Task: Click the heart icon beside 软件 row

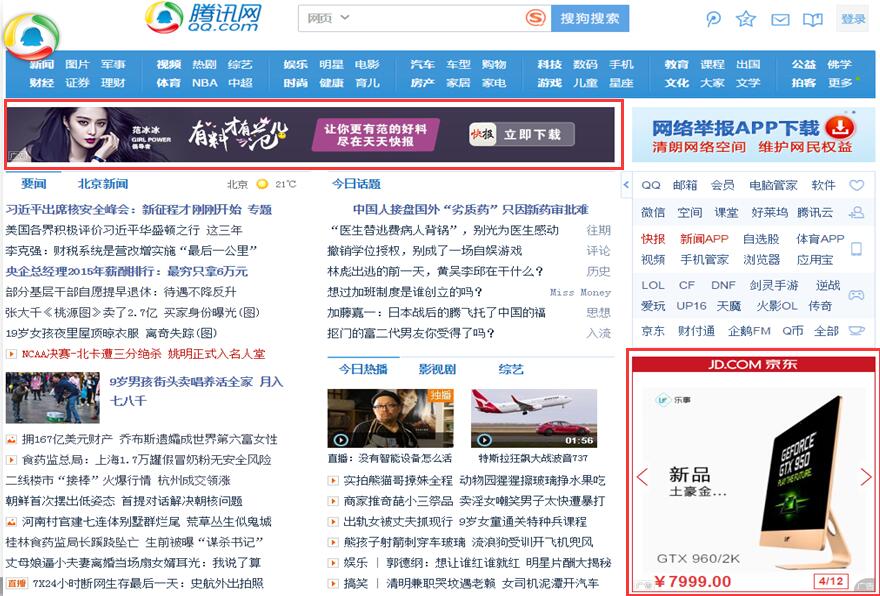Action: pos(856,185)
